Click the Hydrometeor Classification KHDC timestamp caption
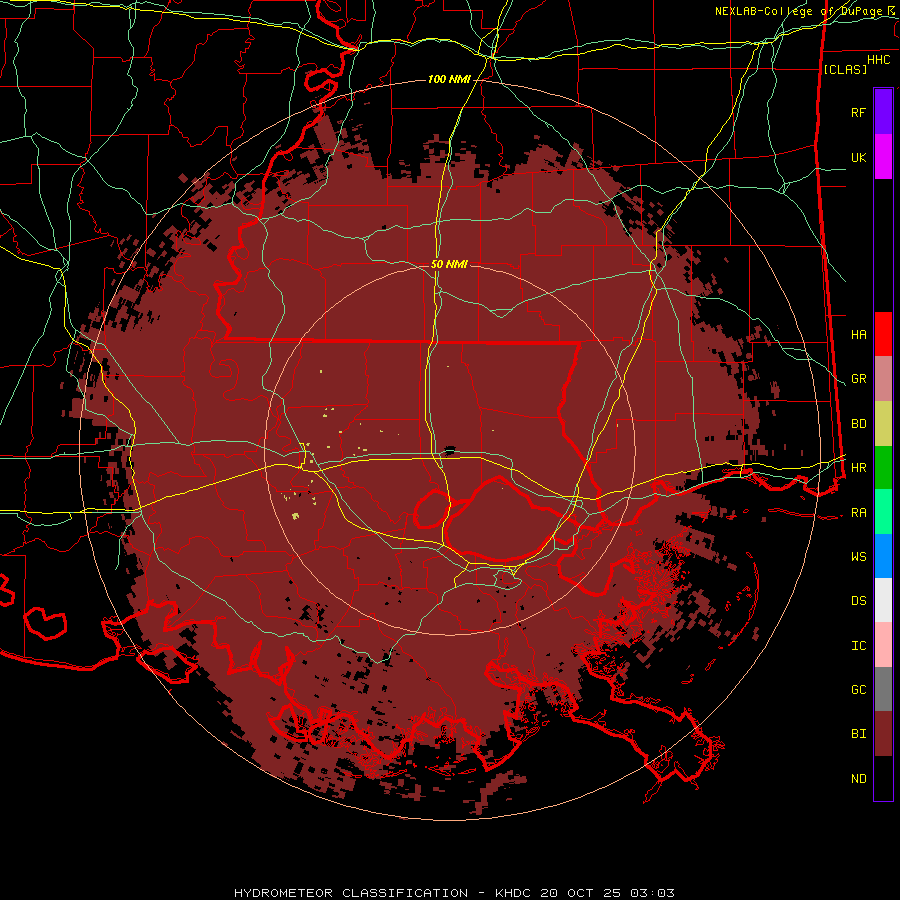 pos(454,893)
